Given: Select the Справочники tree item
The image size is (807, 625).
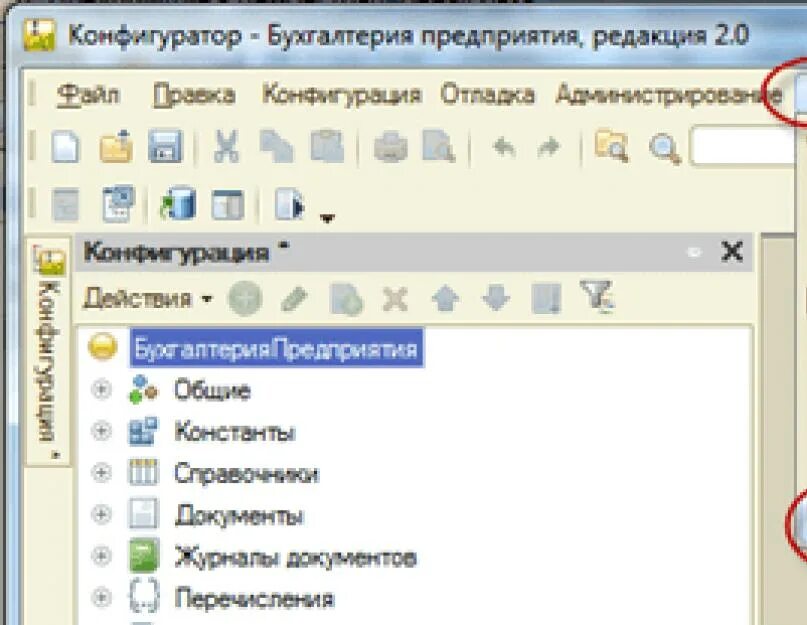Looking at the screenshot, I should click(246, 473).
